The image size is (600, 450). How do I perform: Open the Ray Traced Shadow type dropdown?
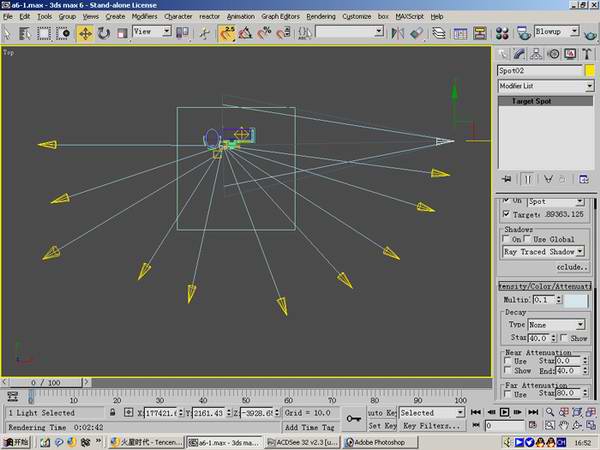click(x=580, y=252)
